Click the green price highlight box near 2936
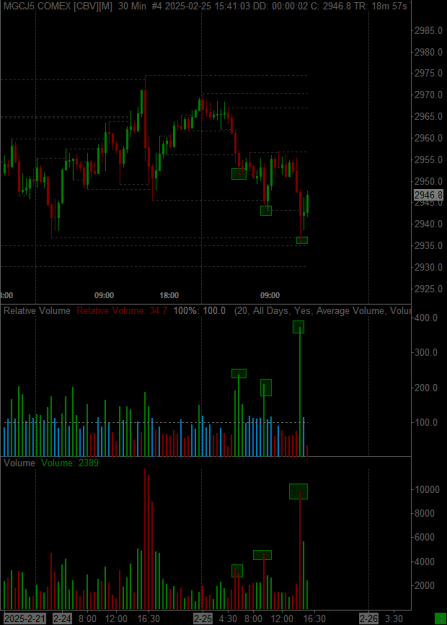Screen dimensions: 447x625 pyautogui.click(x=302, y=240)
